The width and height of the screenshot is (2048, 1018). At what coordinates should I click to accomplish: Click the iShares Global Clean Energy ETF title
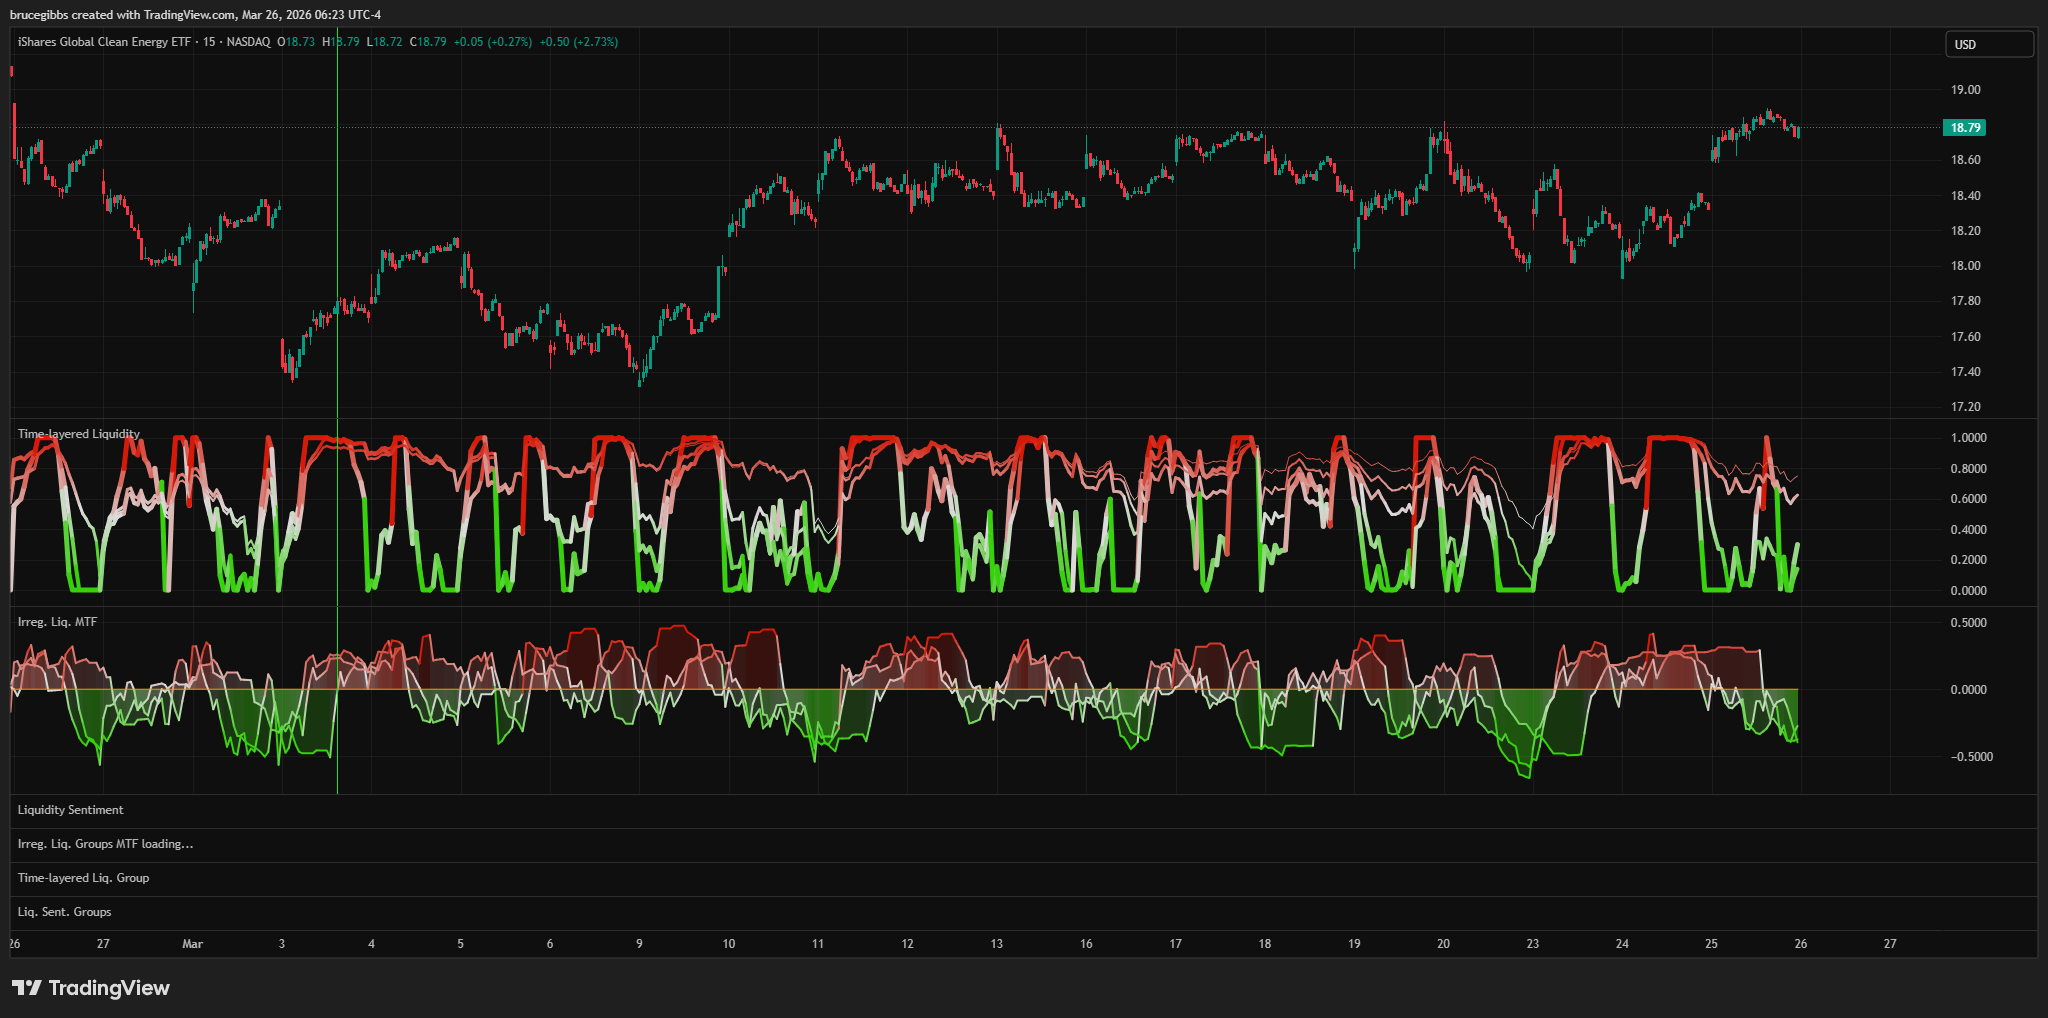point(105,42)
